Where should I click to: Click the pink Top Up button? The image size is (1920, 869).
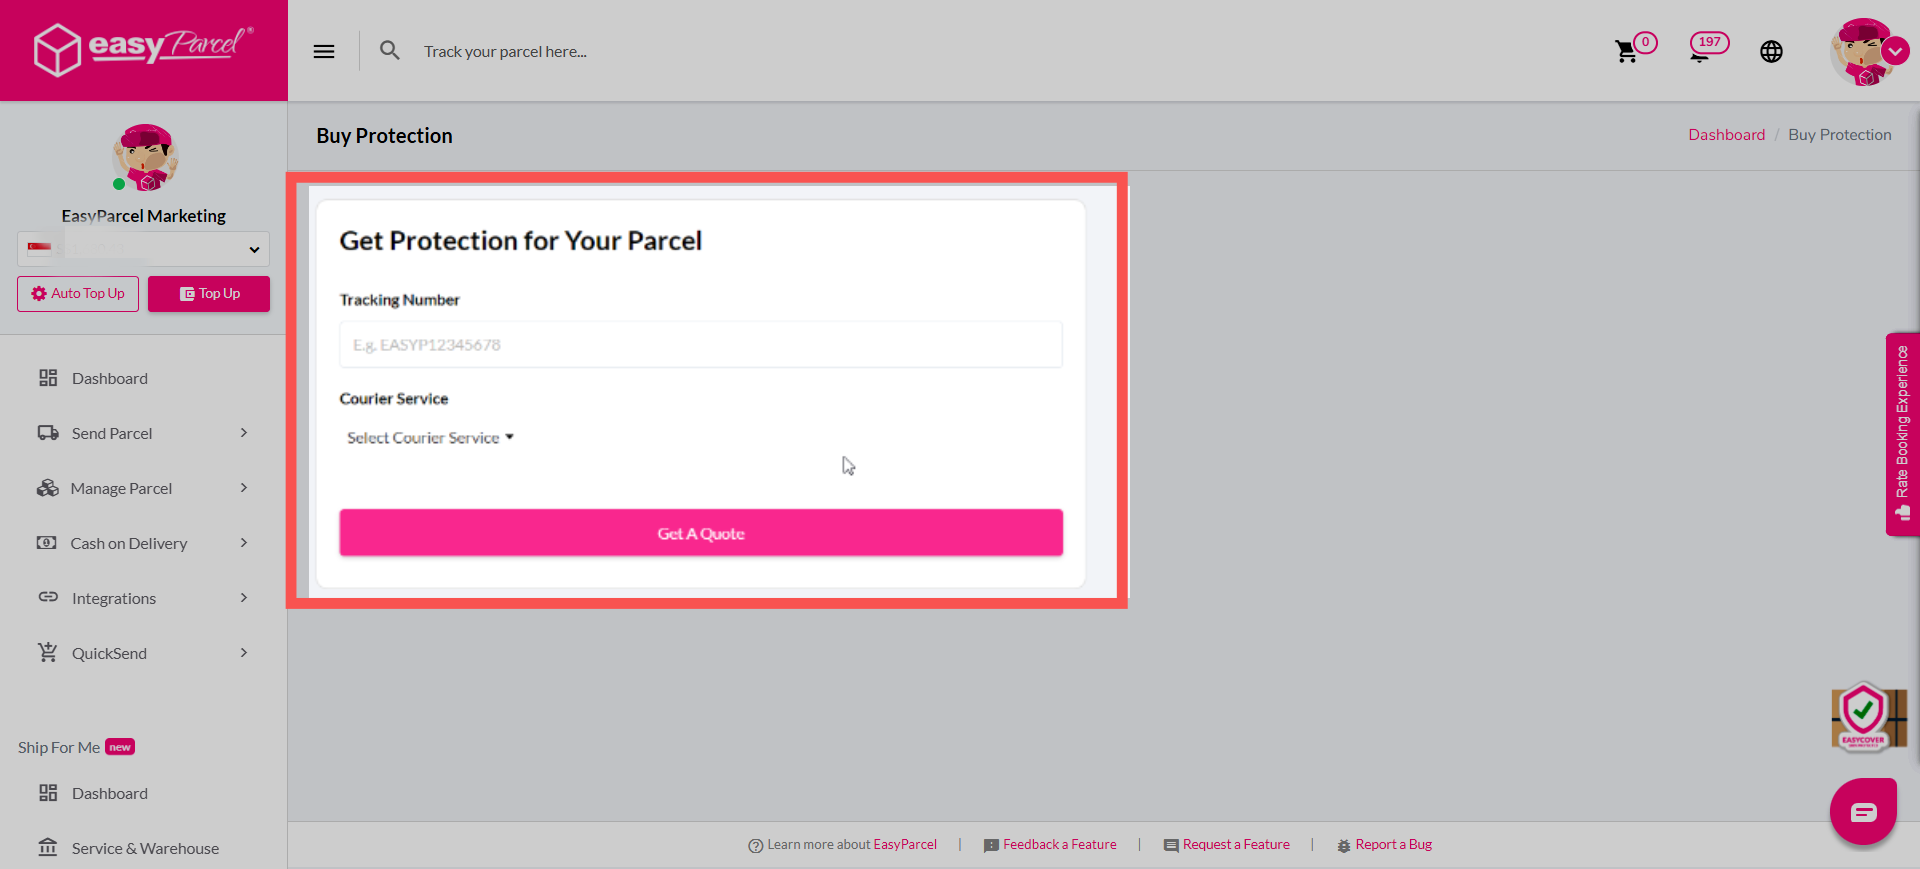tap(209, 294)
